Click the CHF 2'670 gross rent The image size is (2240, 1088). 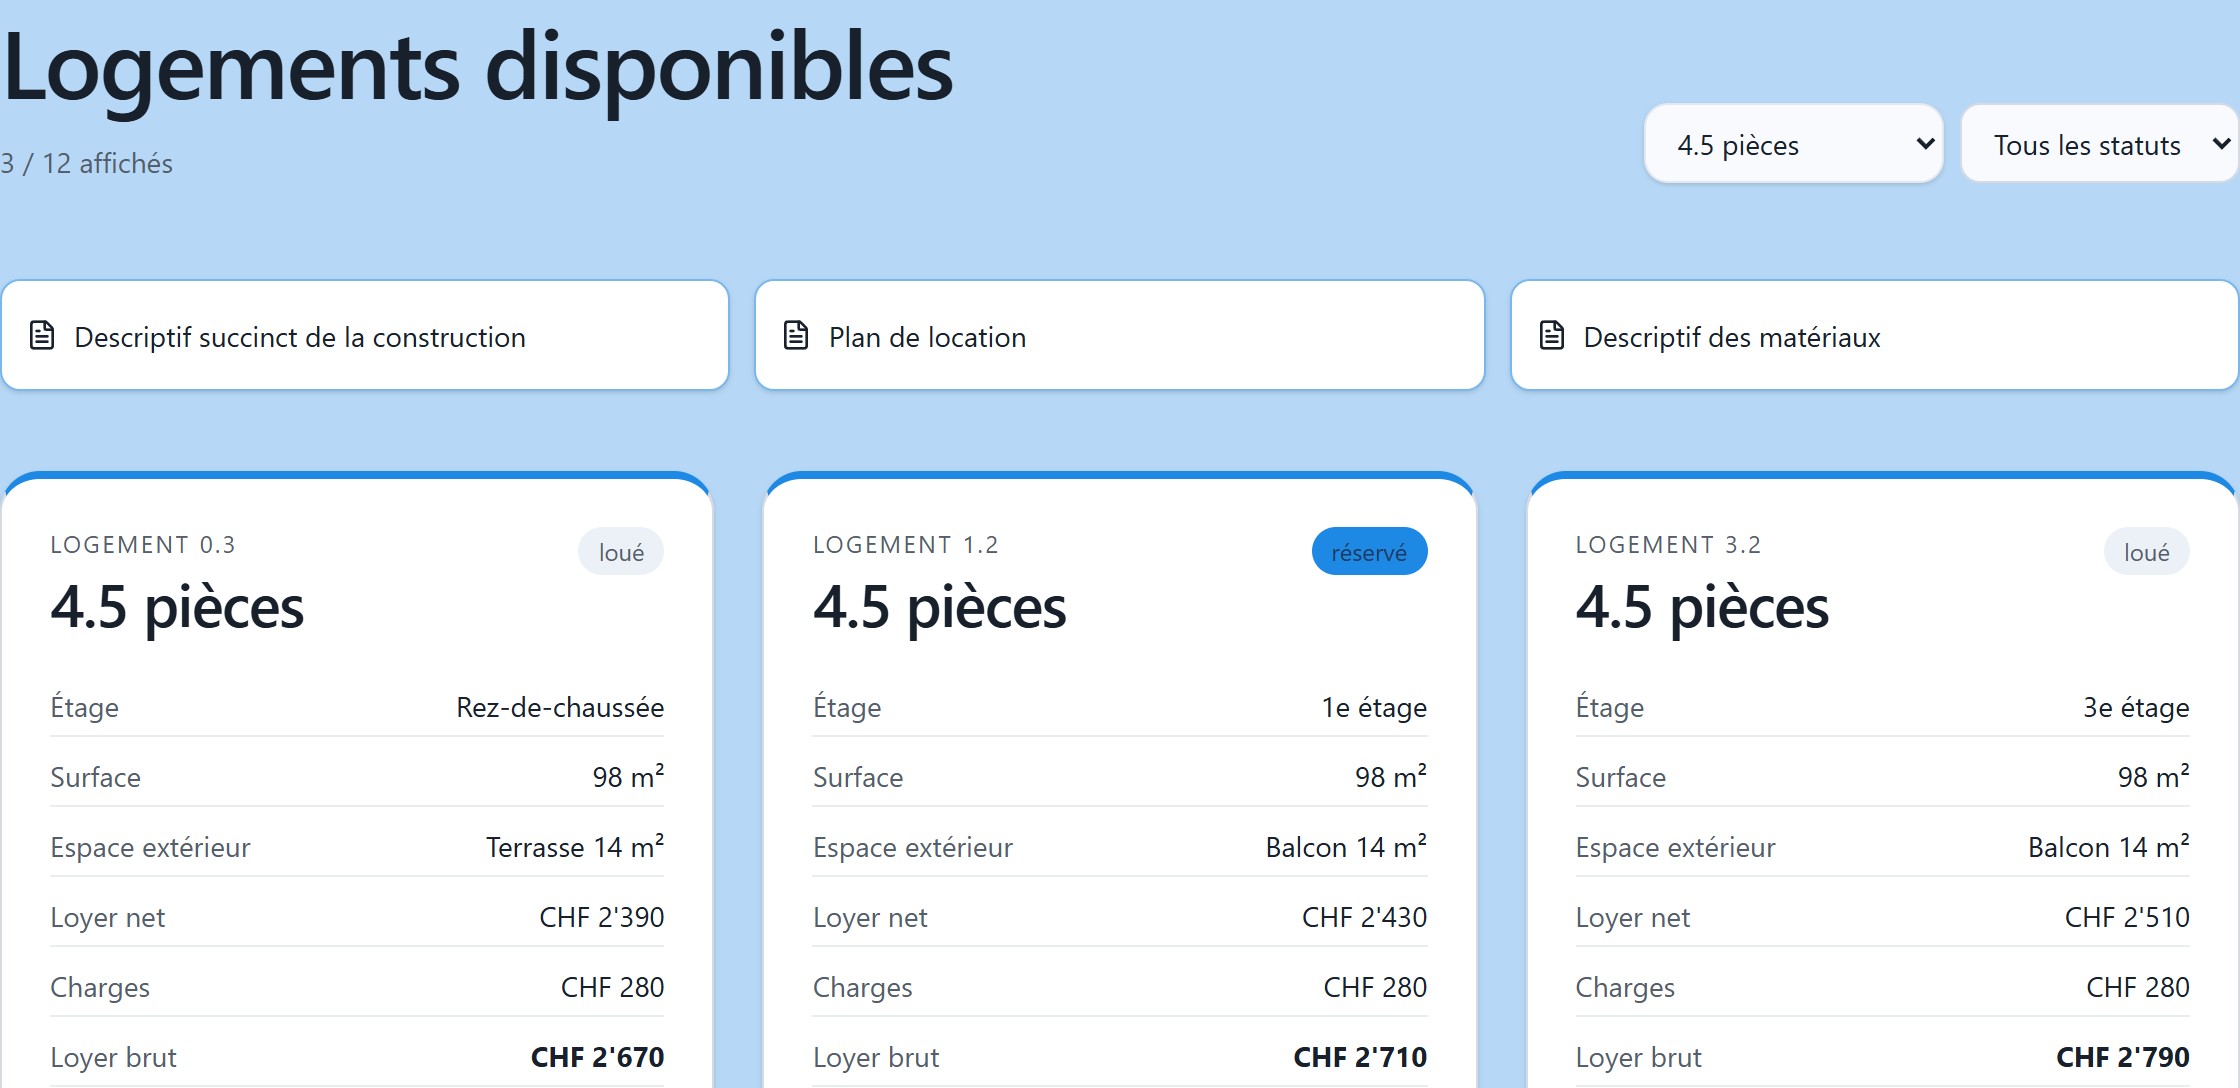tap(597, 1057)
